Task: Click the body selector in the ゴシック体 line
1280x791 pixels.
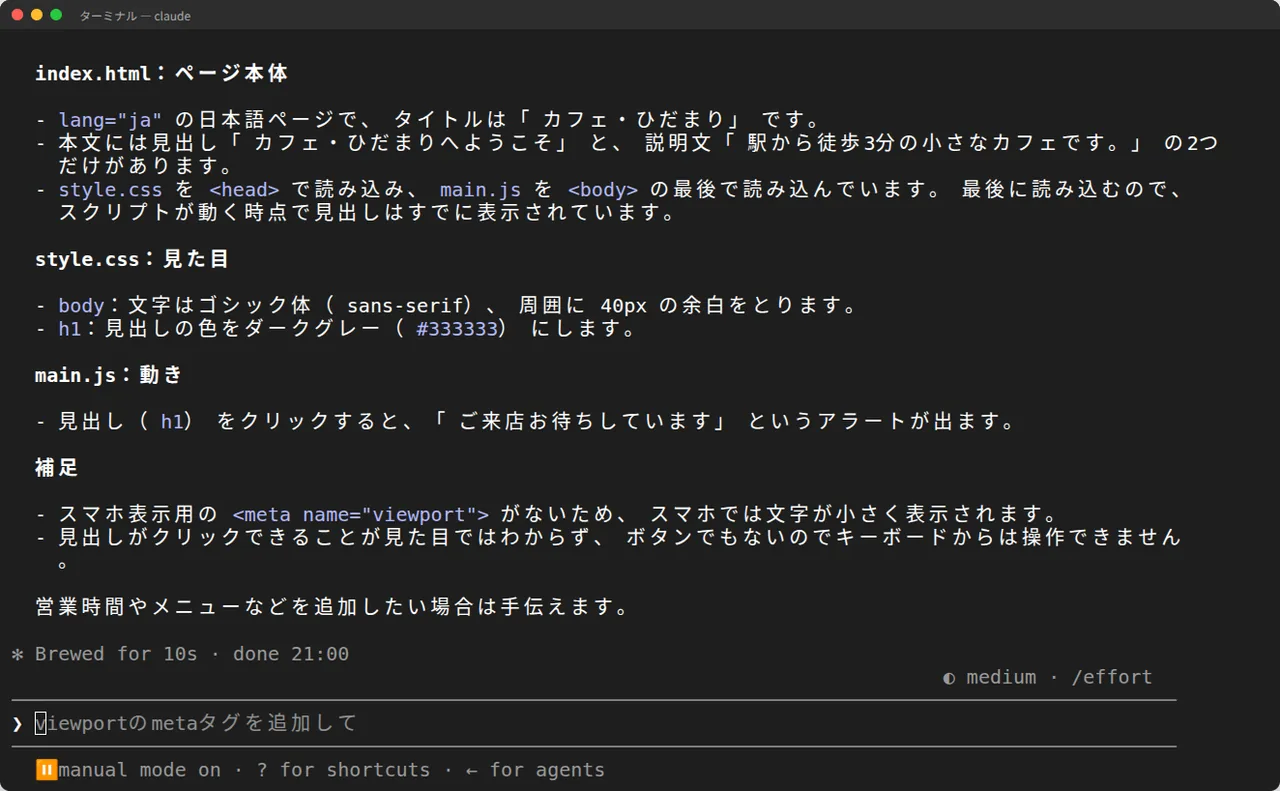Action: pyautogui.click(x=81, y=306)
